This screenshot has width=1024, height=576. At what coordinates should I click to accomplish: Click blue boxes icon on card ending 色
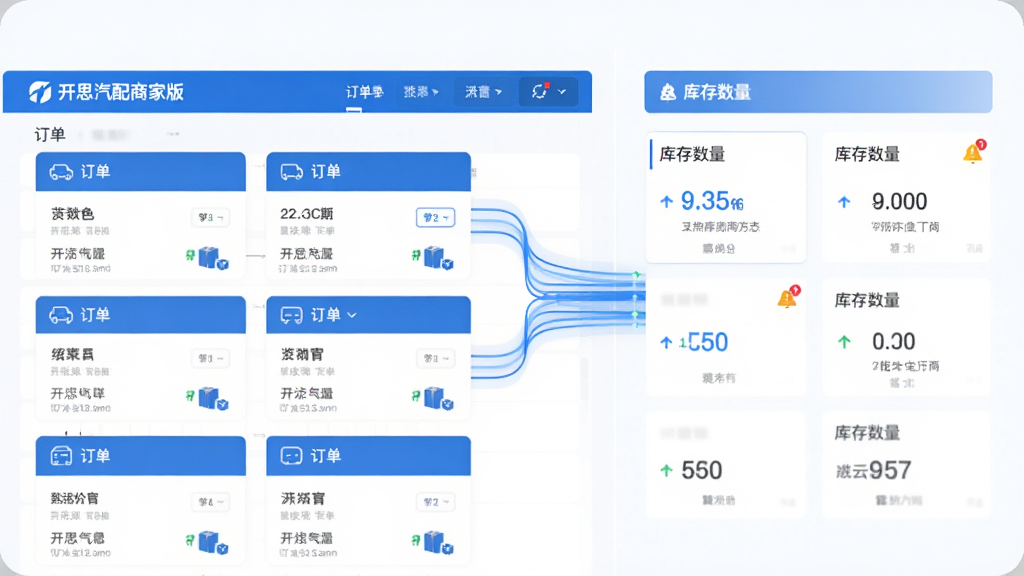pyautogui.click(x=213, y=257)
